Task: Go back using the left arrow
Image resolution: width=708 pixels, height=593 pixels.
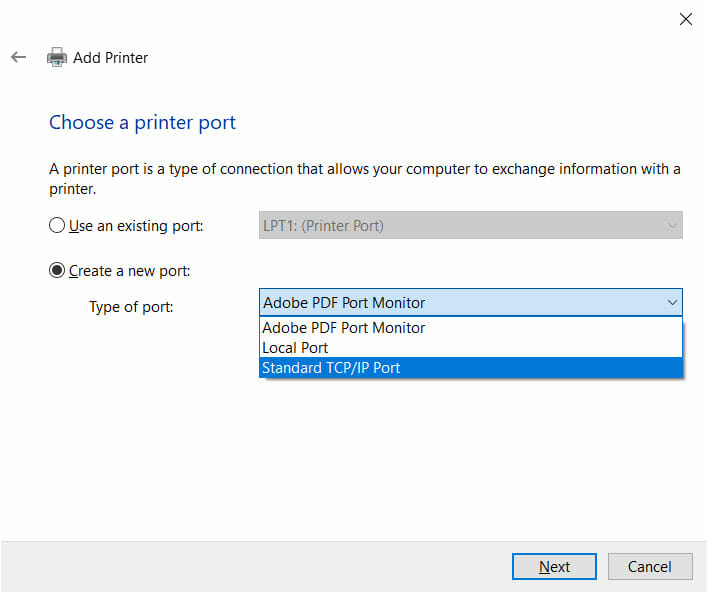Action: [19, 57]
